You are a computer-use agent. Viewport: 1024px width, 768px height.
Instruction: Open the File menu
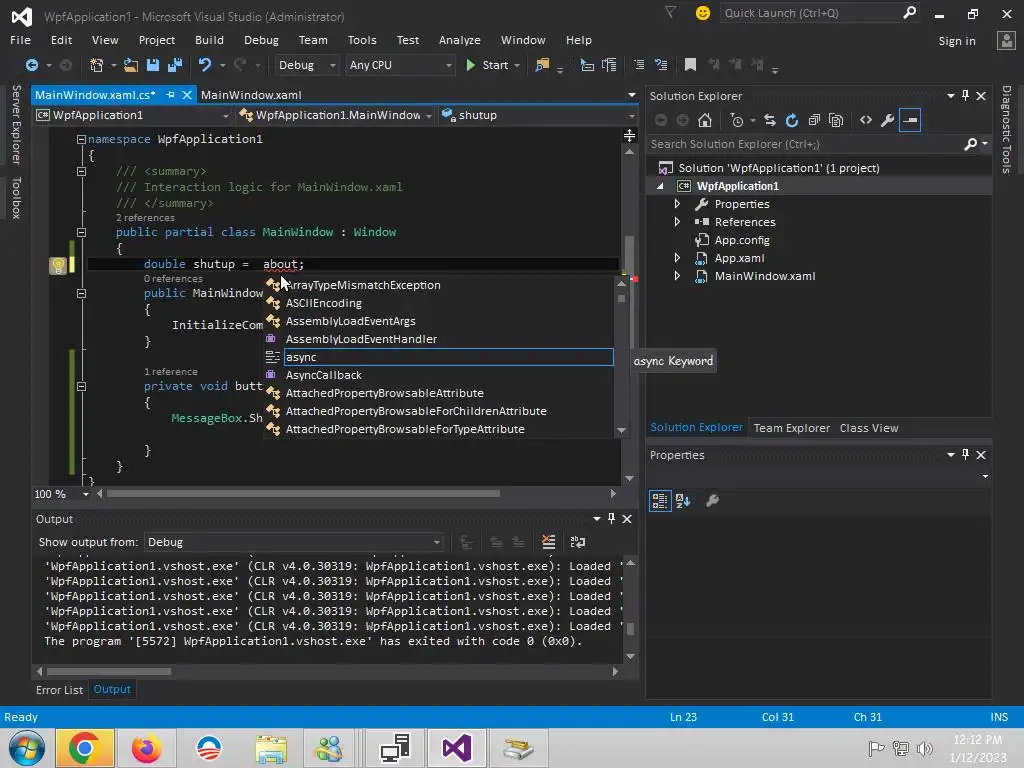20,40
